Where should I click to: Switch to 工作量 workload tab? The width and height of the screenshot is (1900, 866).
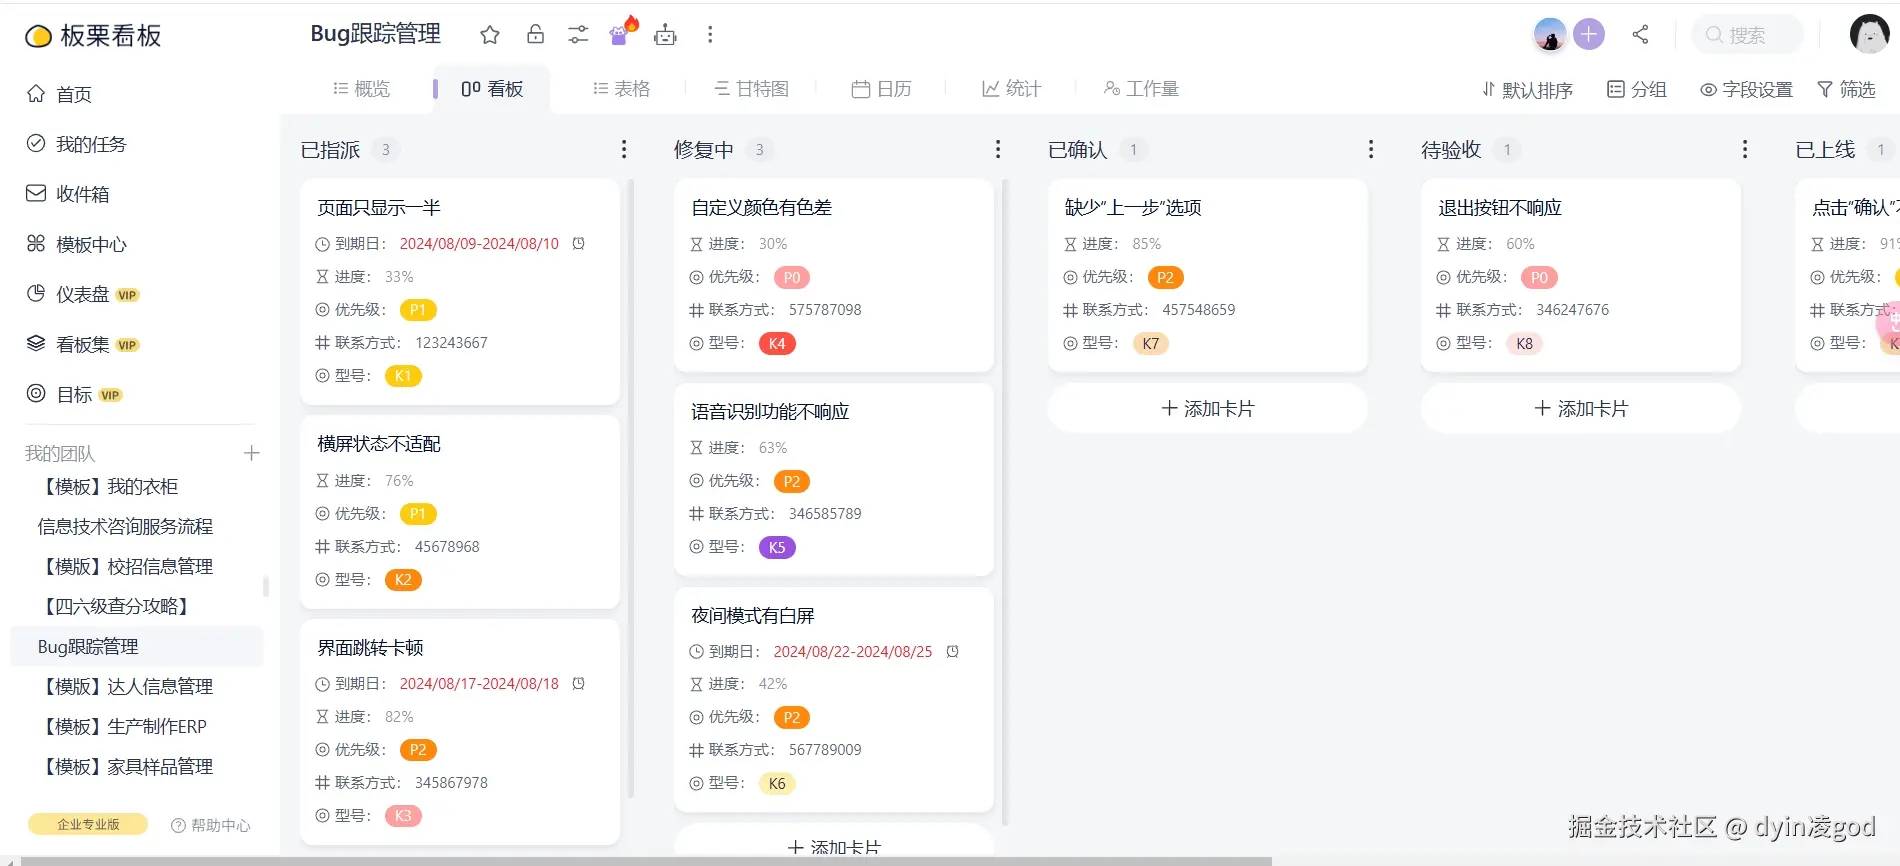[x=1141, y=89]
